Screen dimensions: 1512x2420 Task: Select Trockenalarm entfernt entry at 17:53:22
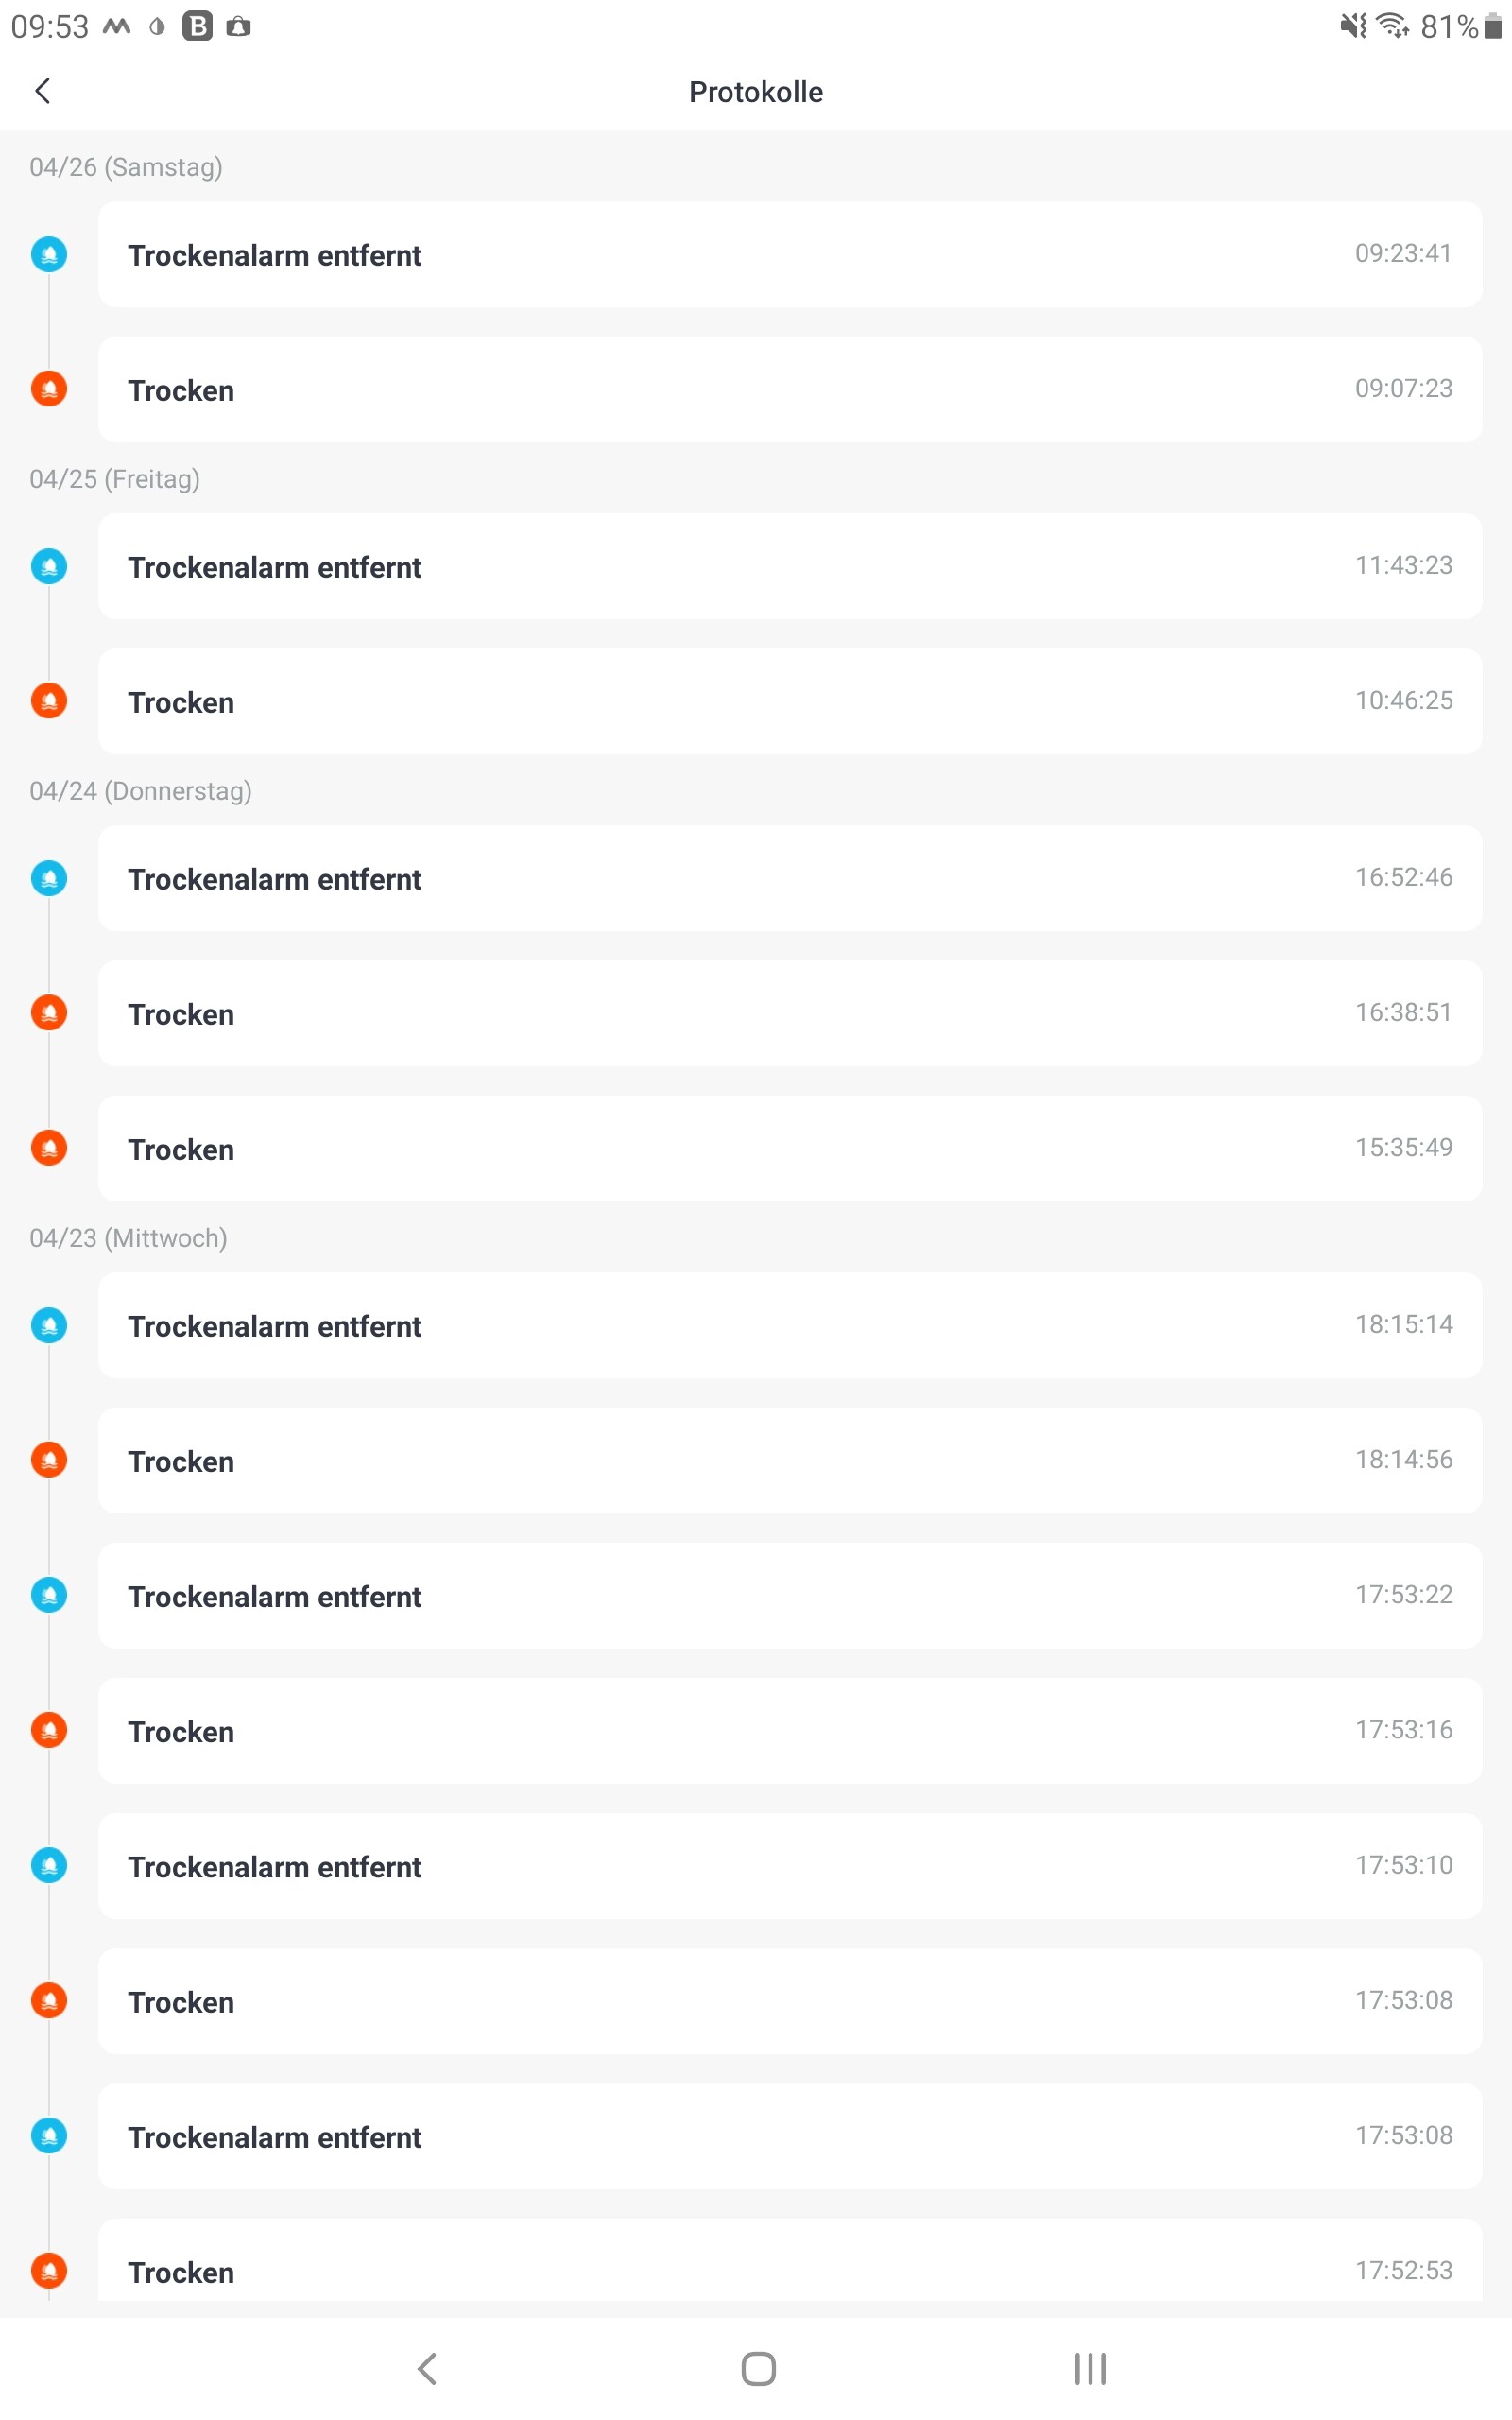point(790,1595)
